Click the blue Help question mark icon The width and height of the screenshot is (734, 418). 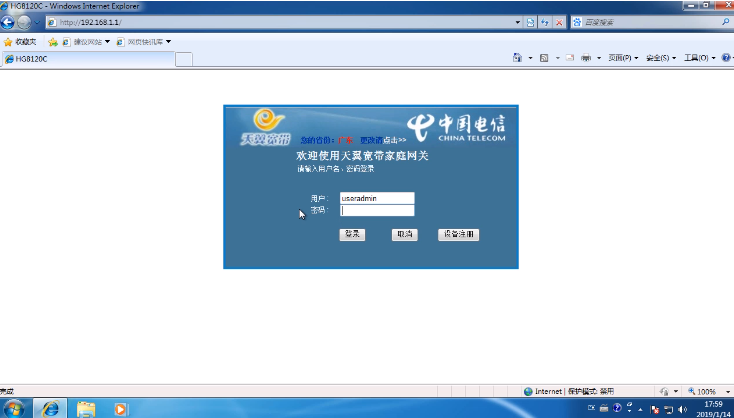click(x=726, y=58)
